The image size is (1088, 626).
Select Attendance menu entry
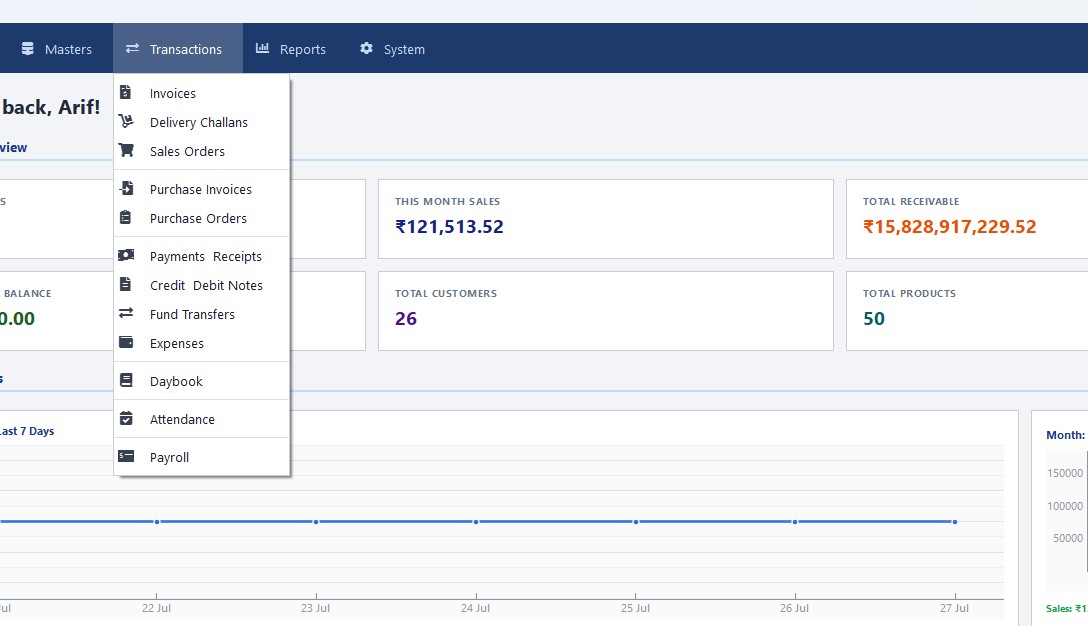[201, 419]
